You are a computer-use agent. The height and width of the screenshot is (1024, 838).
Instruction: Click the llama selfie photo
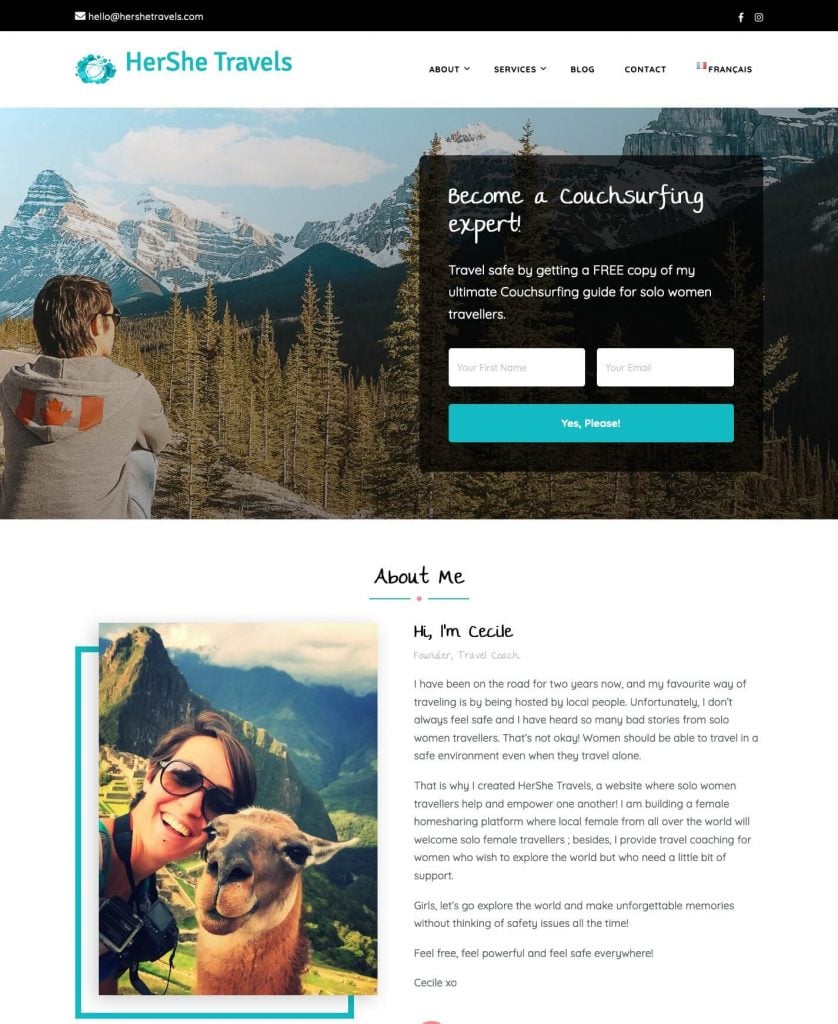(x=238, y=808)
